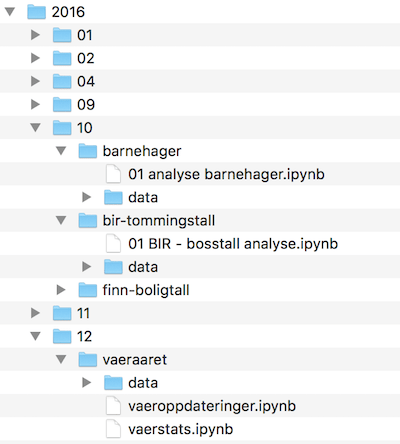
Task: Select the vaeraaret folder name
Action: pyautogui.click(x=135, y=360)
